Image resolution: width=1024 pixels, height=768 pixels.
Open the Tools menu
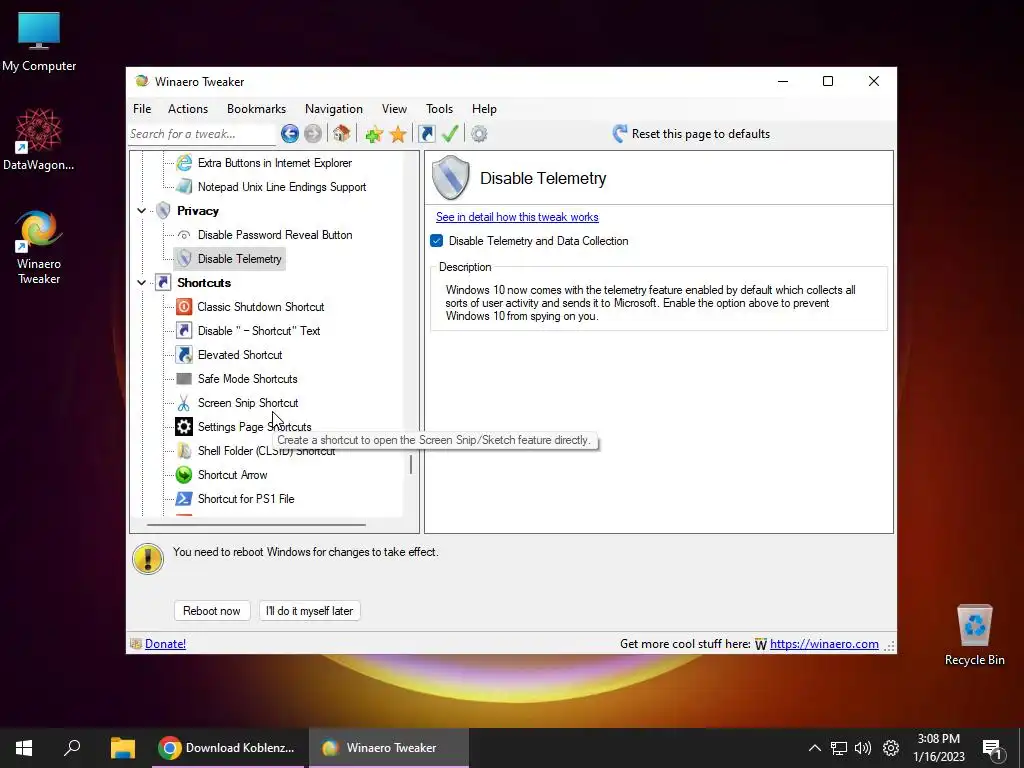pos(440,108)
